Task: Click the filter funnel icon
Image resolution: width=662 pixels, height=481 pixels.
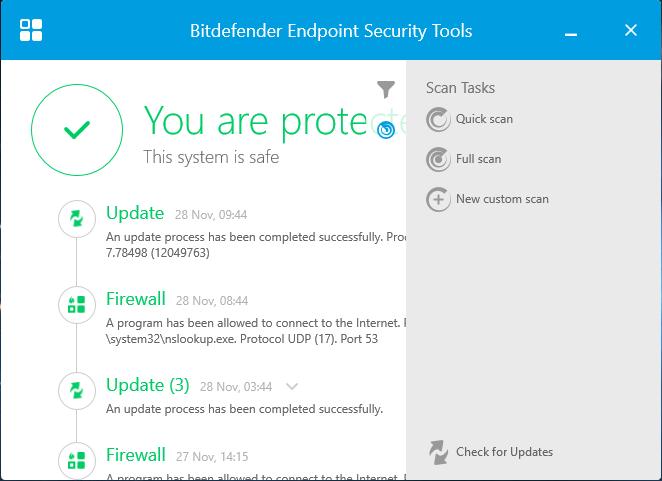Action: click(385, 89)
